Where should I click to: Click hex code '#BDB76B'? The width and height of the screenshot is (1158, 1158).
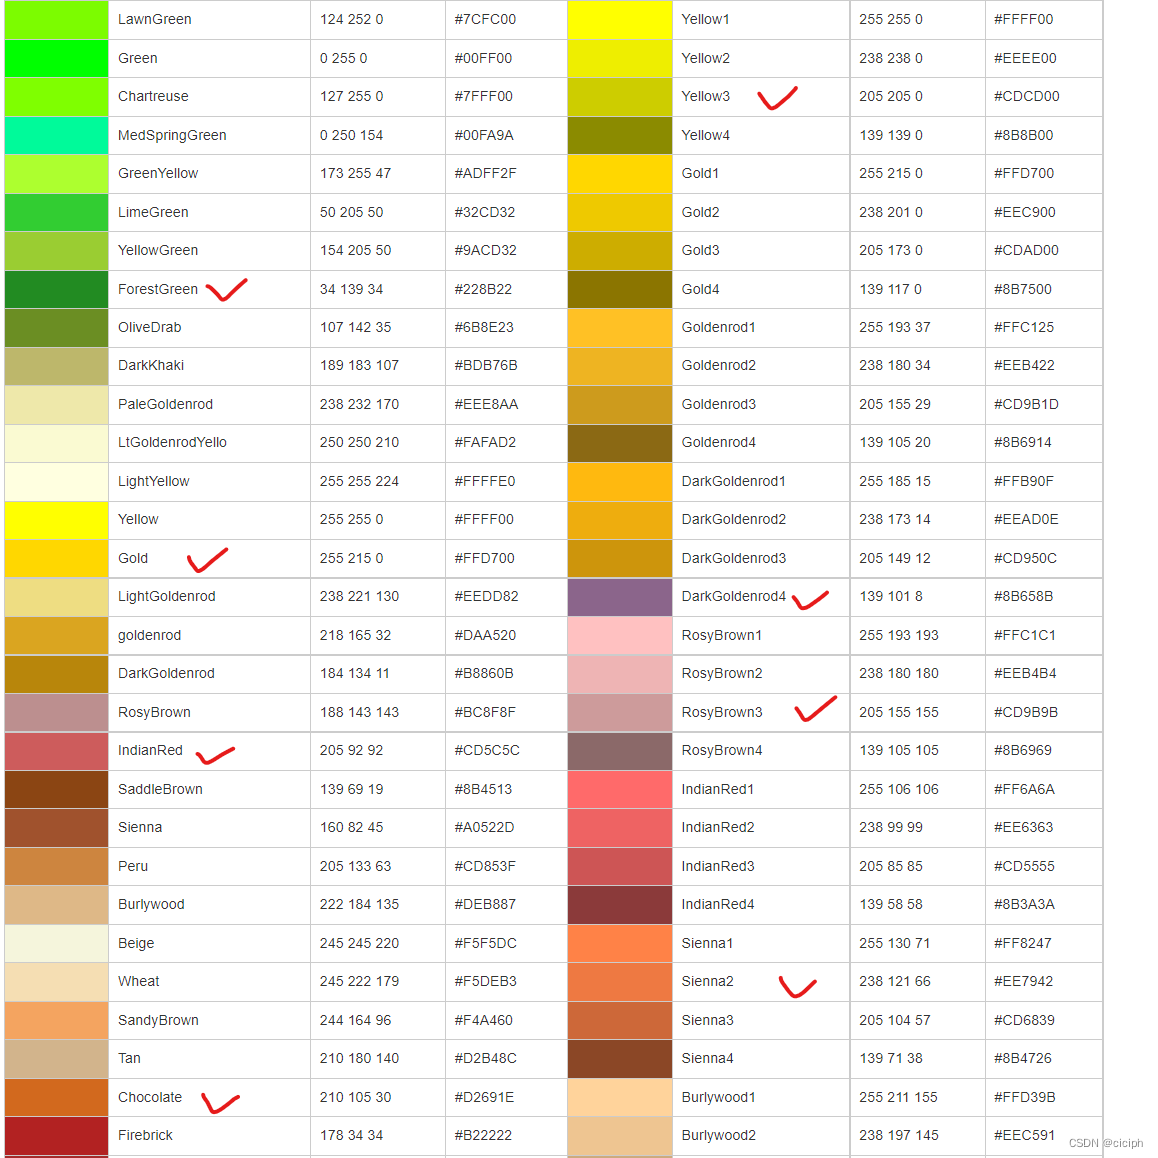click(x=486, y=366)
